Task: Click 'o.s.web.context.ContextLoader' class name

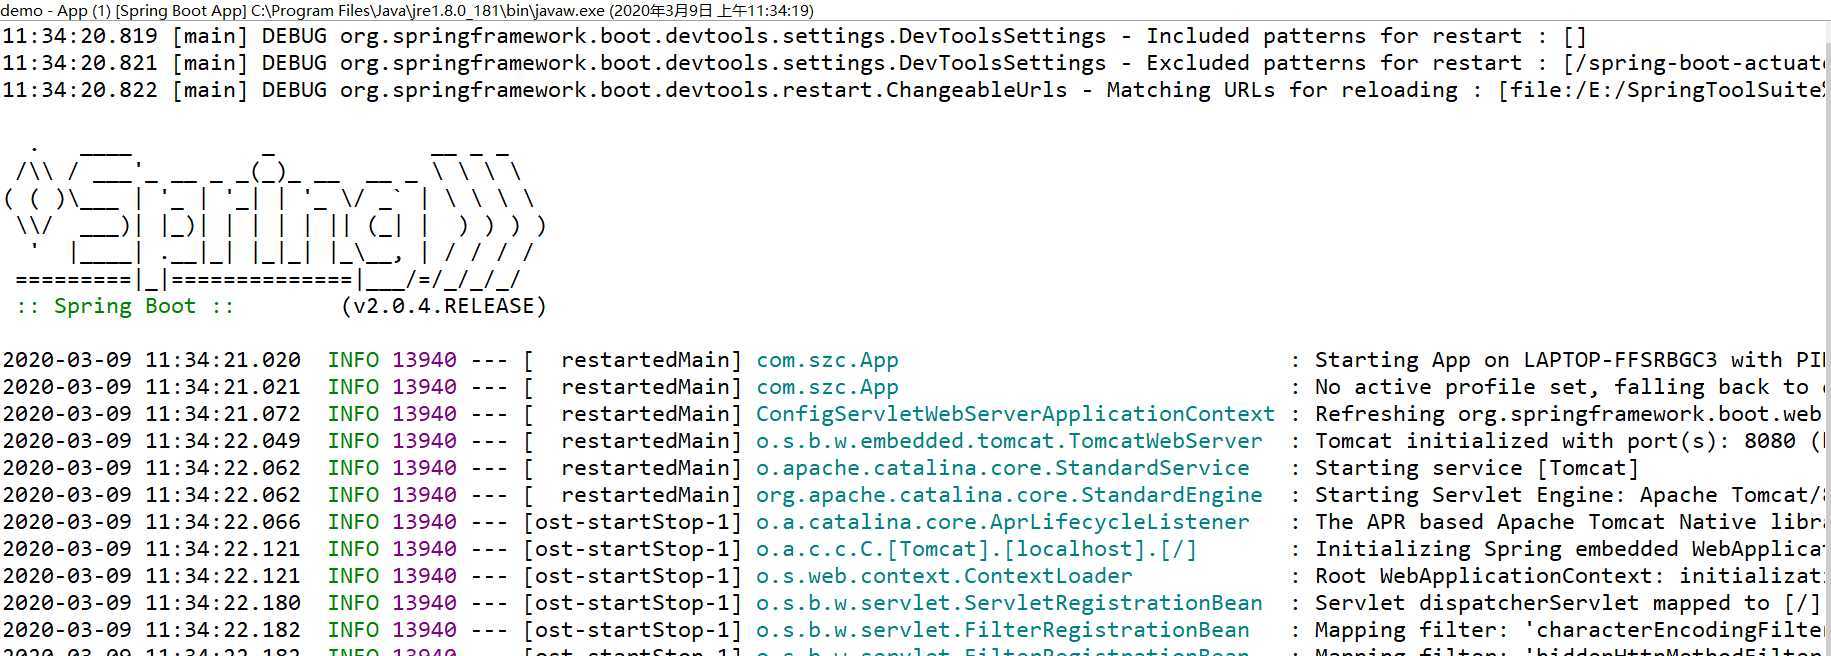Action: click(x=944, y=576)
